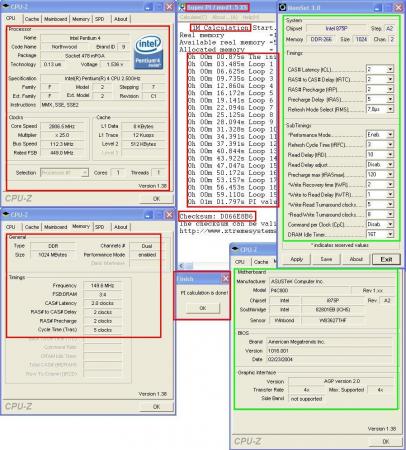
Task: Expand the Performance Mode dropdown in MemSet
Action: [390, 135]
